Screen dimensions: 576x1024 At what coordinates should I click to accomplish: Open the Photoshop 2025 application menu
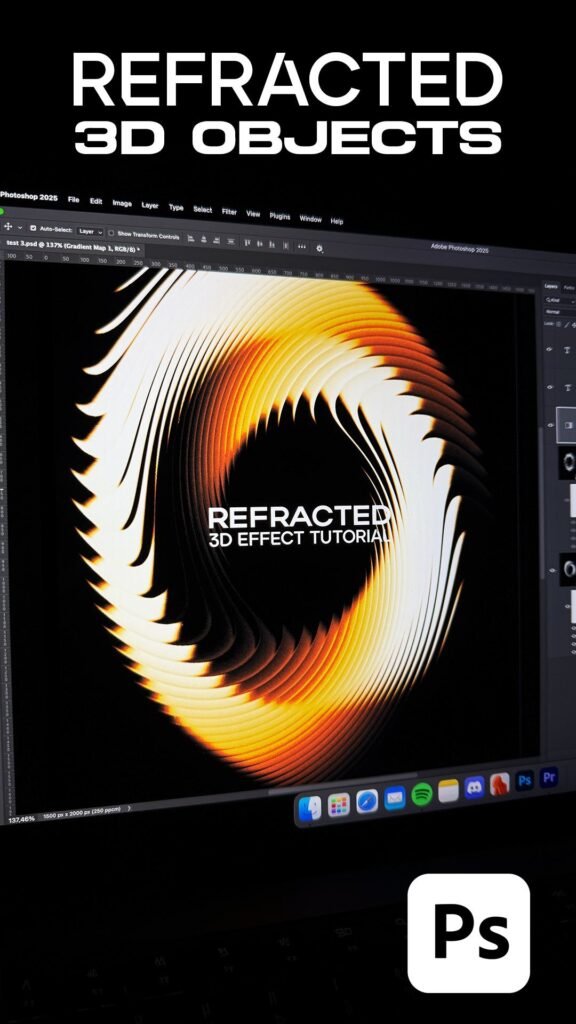click(x=29, y=196)
